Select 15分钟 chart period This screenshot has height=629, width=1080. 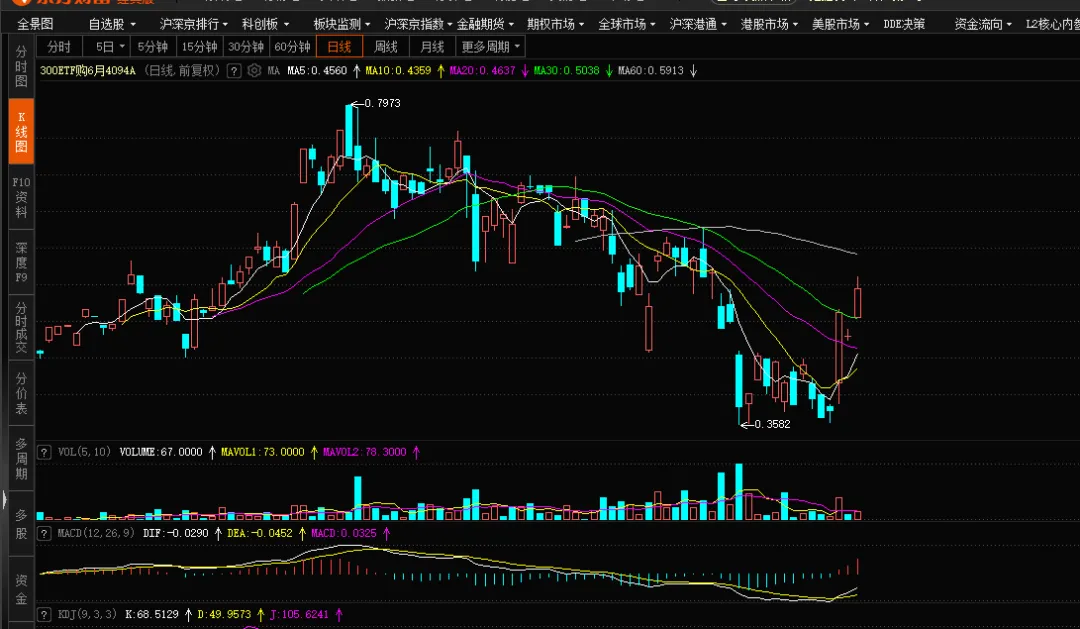coord(200,47)
